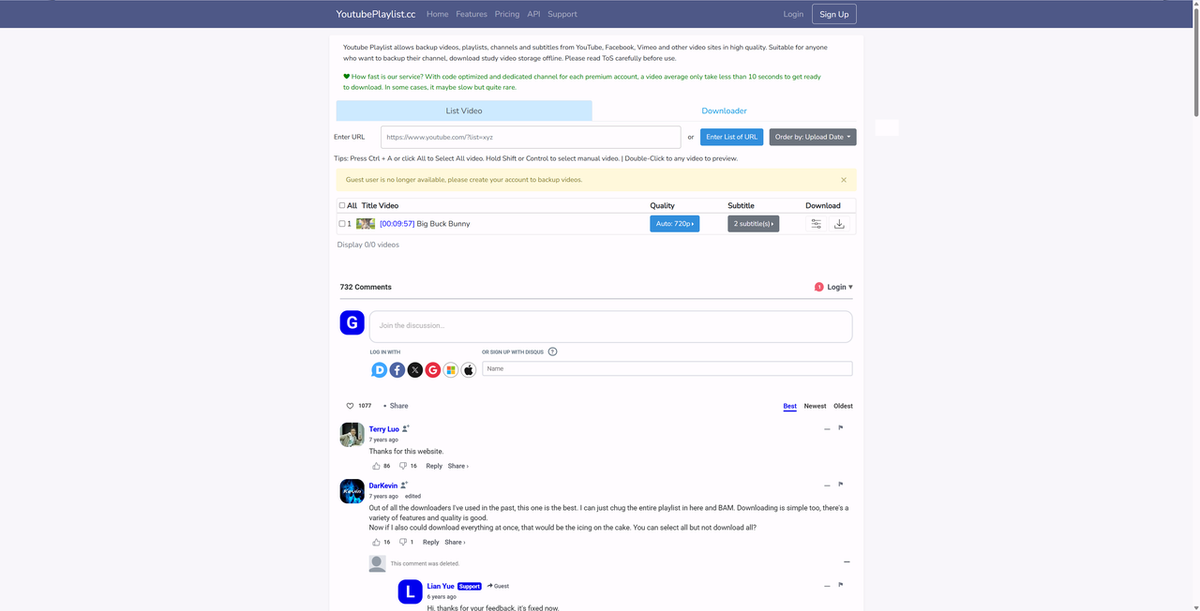Log in with the Disqus icon

click(379, 370)
